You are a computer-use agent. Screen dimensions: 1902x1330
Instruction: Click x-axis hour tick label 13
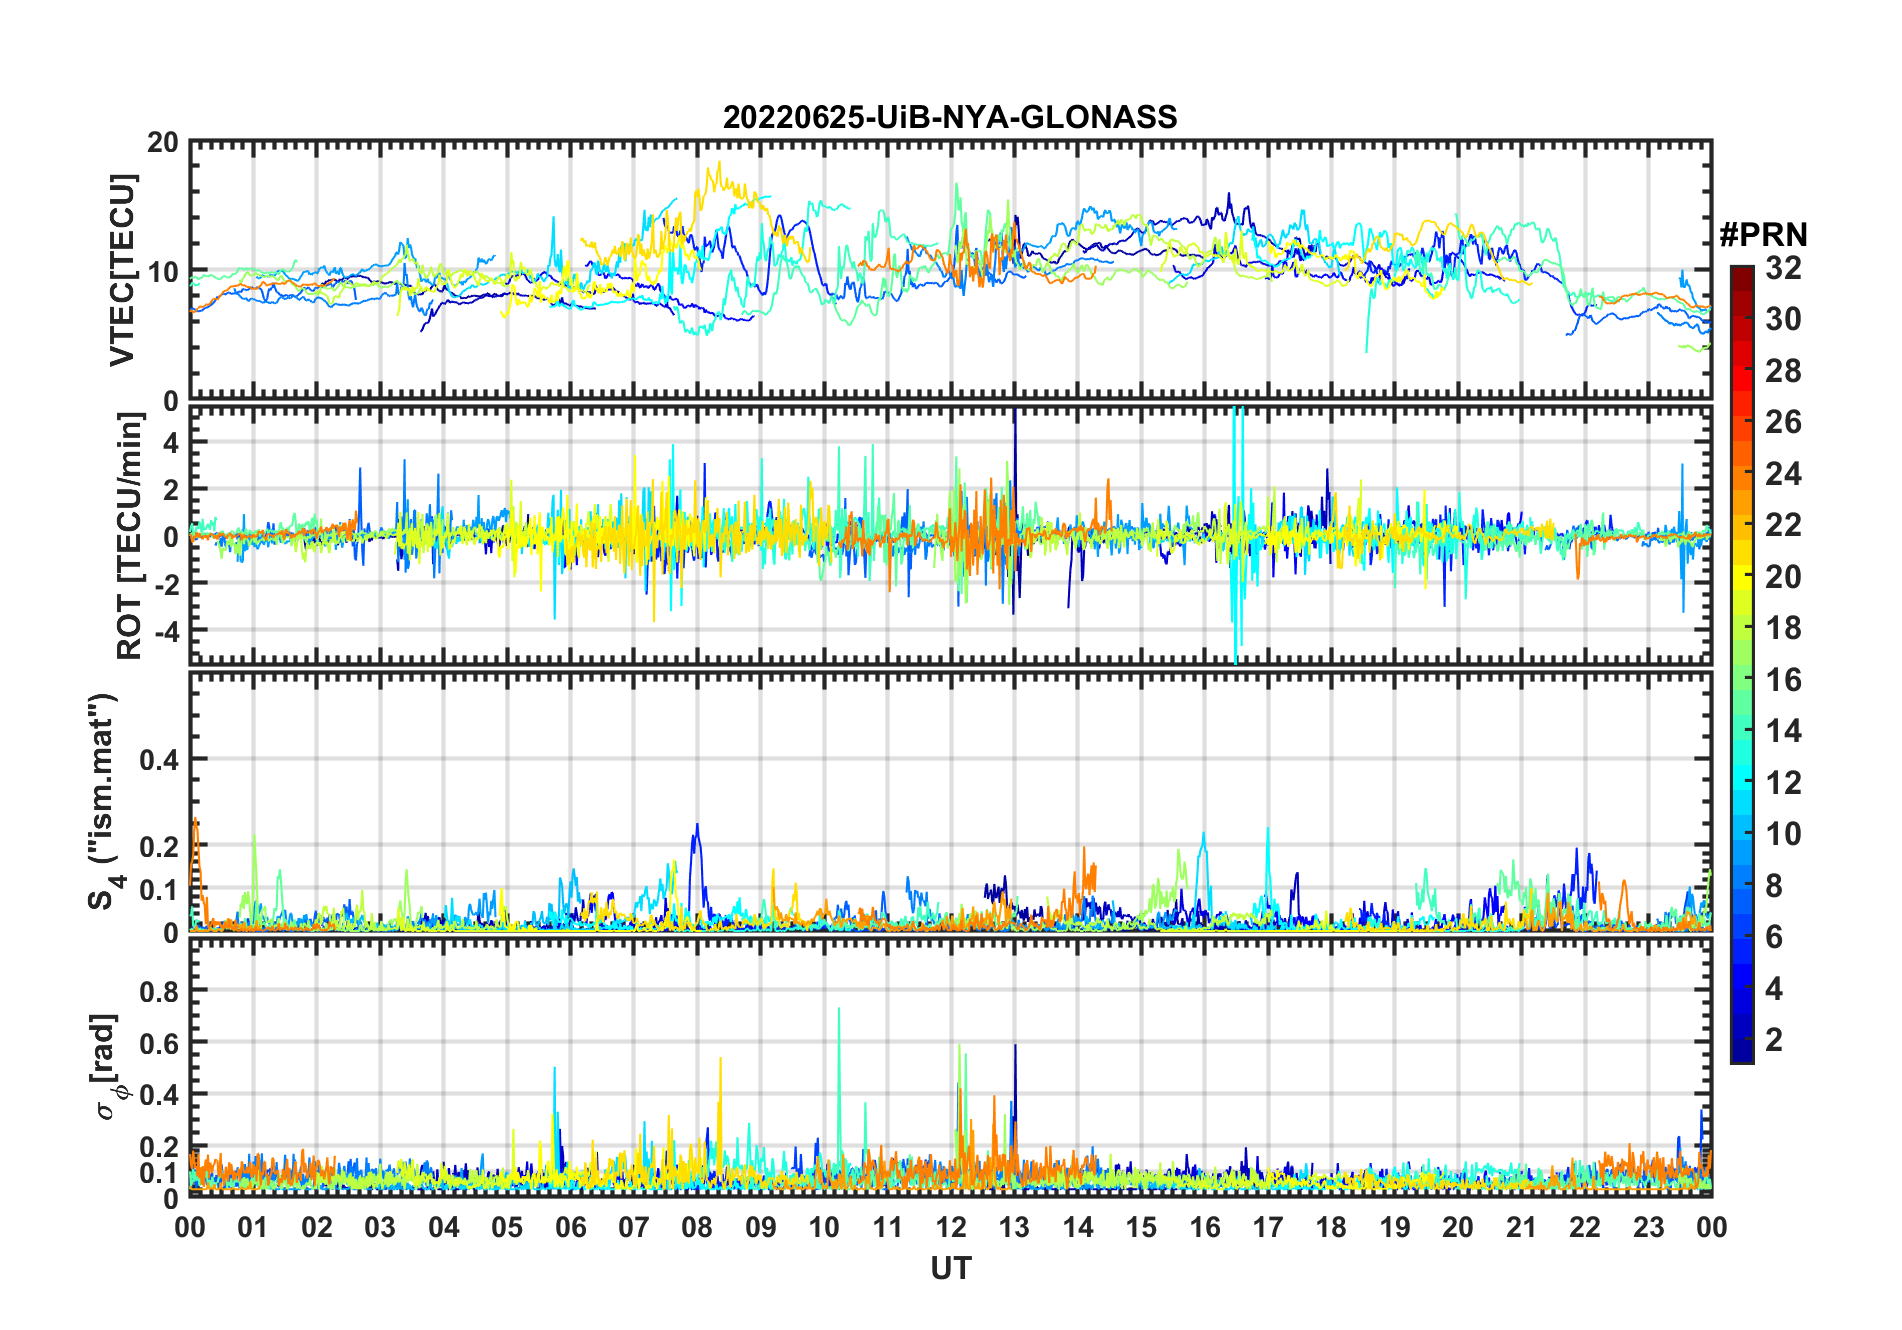pos(1014,1227)
